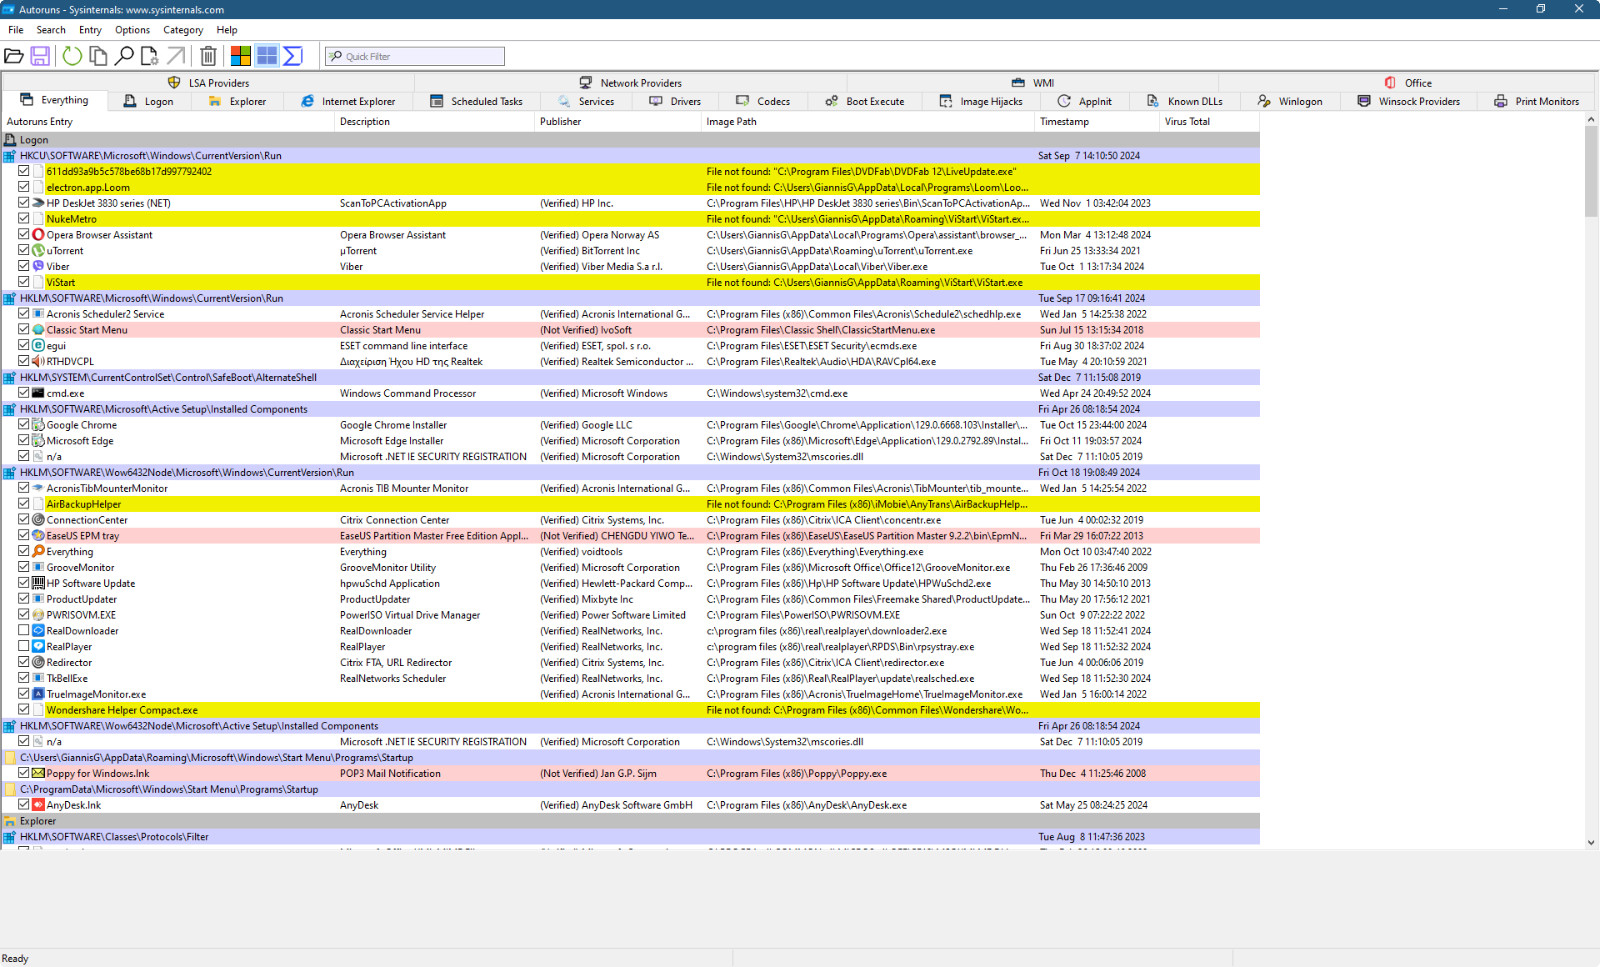Toggle Hide Microsoft Entries colored logo icon
Image resolution: width=1600 pixels, height=967 pixels.
coord(241,56)
